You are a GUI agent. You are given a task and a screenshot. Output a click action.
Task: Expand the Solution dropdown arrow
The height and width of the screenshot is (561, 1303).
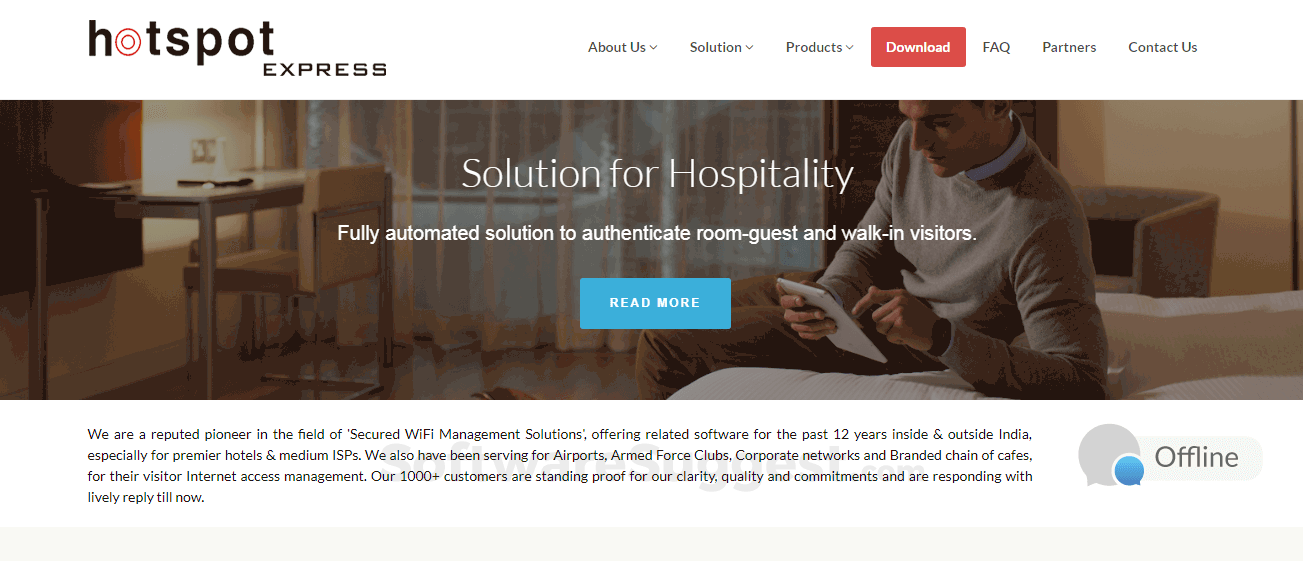pyautogui.click(x=749, y=47)
